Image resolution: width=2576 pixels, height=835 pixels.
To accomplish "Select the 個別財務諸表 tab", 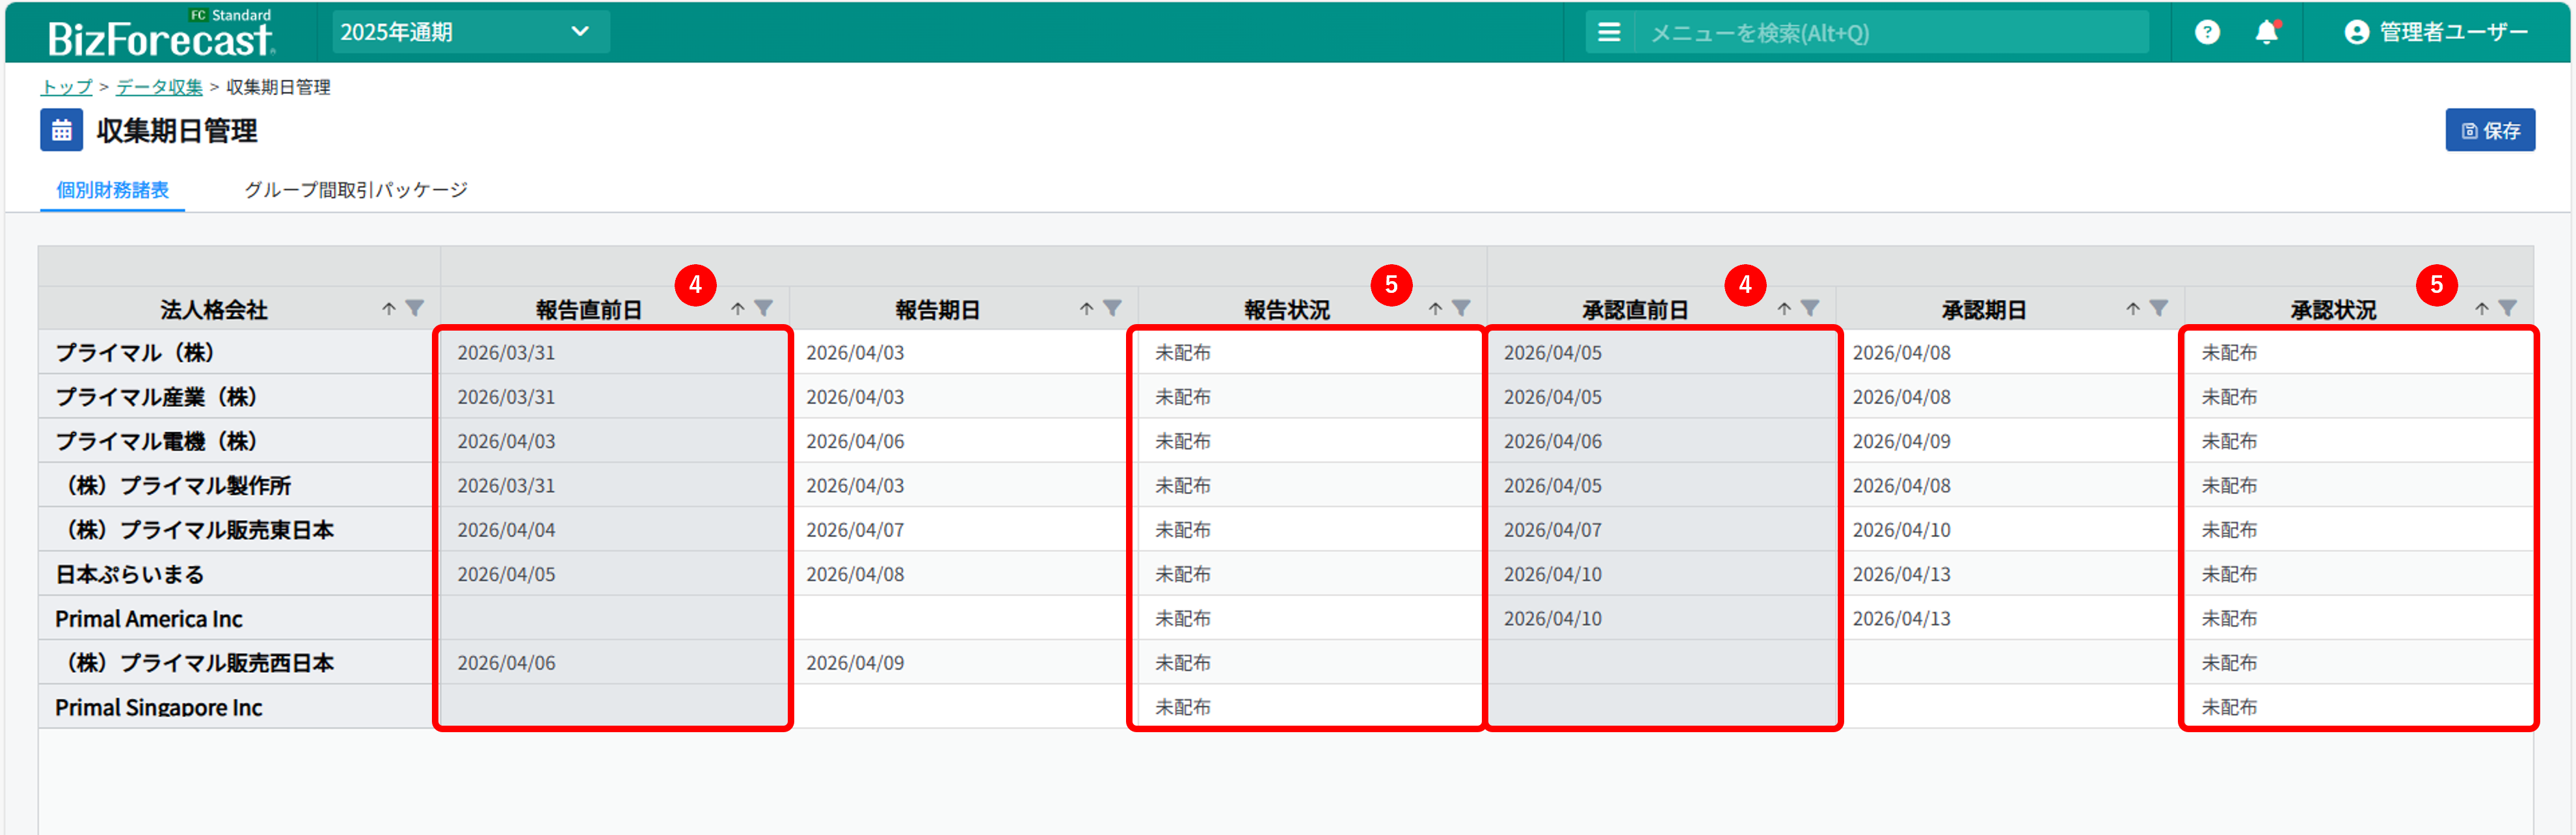I will tap(112, 190).
